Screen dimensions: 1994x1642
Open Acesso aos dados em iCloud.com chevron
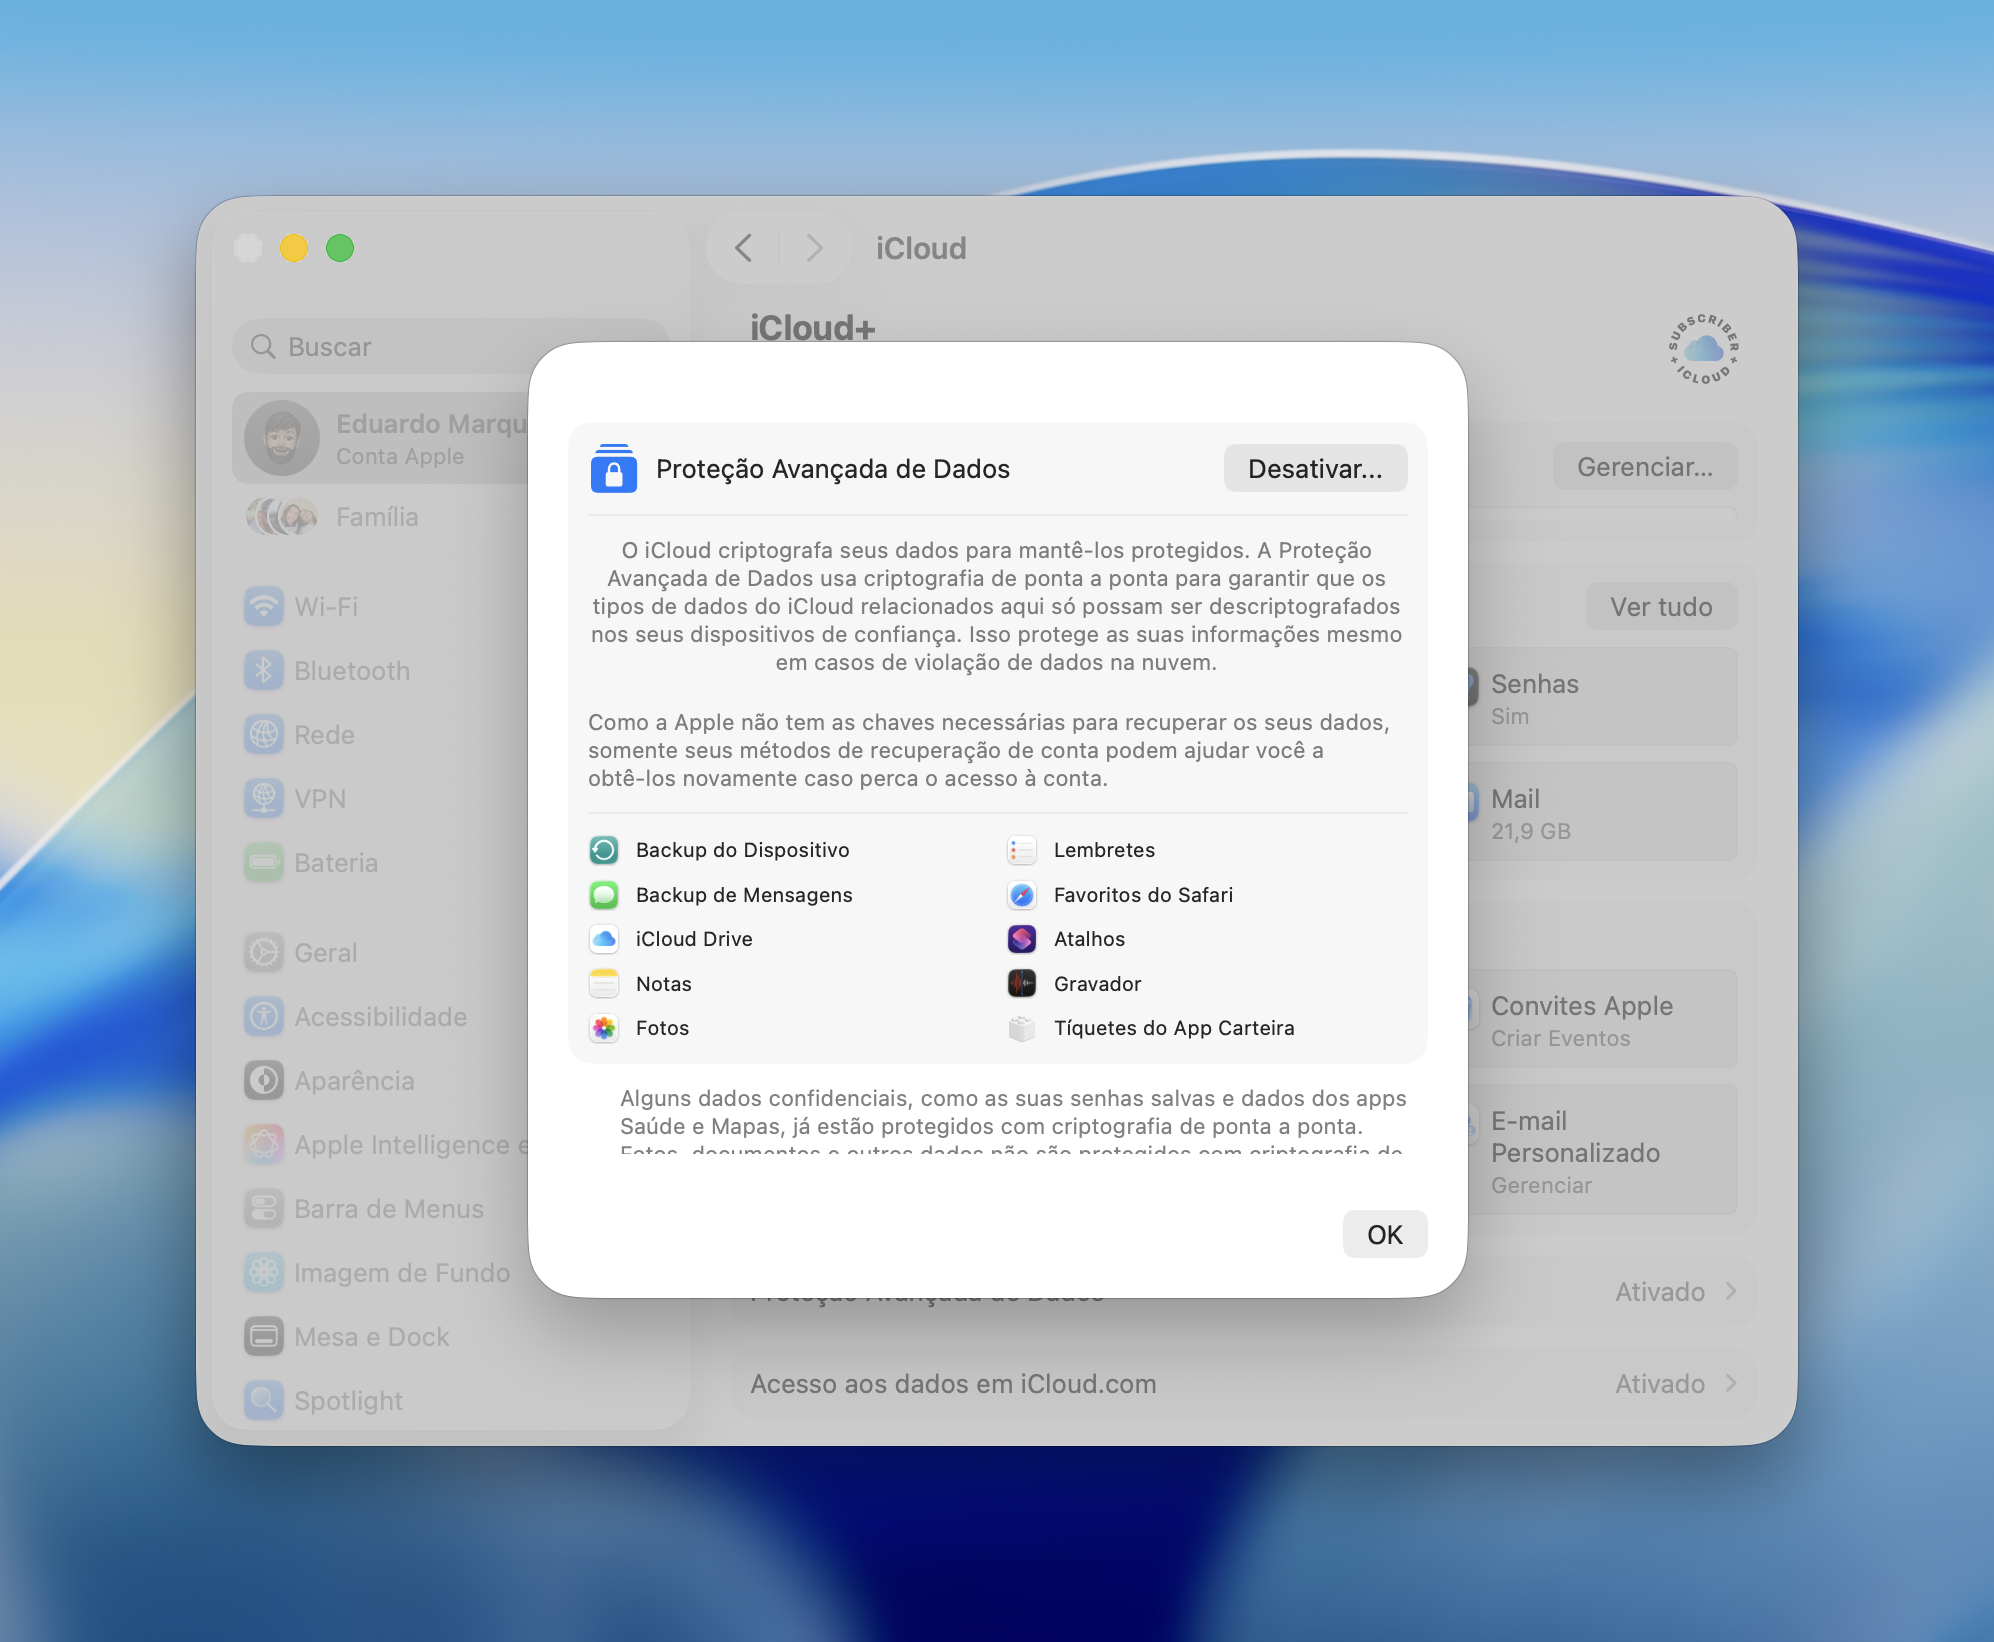coord(1731,1384)
